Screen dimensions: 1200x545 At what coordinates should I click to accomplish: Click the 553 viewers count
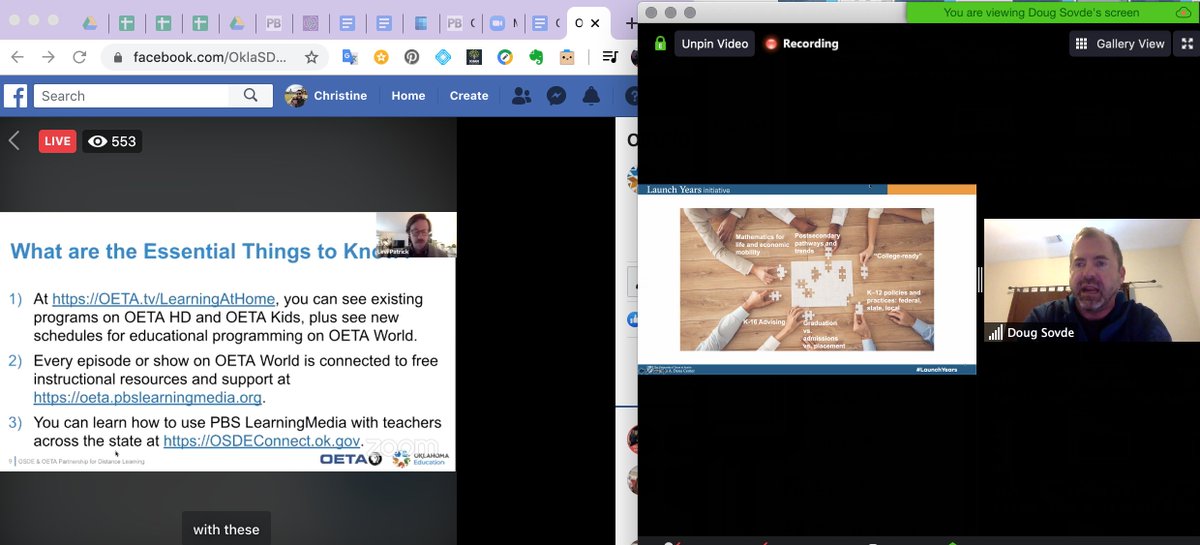click(x=112, y=141)
